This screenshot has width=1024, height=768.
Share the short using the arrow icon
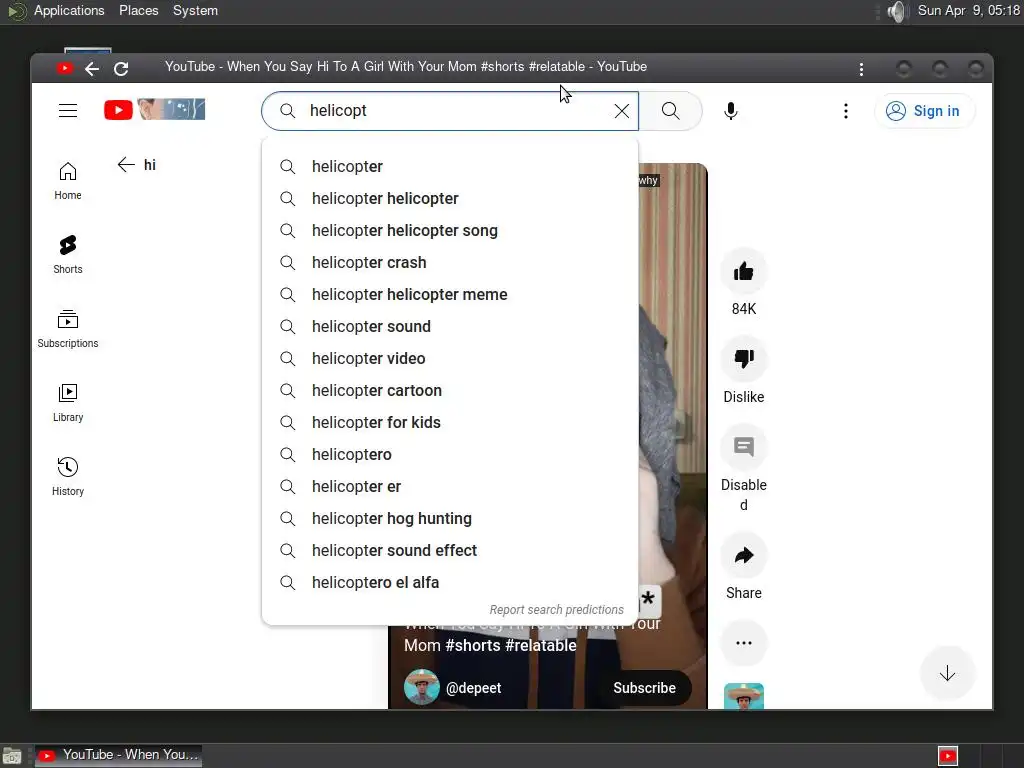[x=744, y=555]
